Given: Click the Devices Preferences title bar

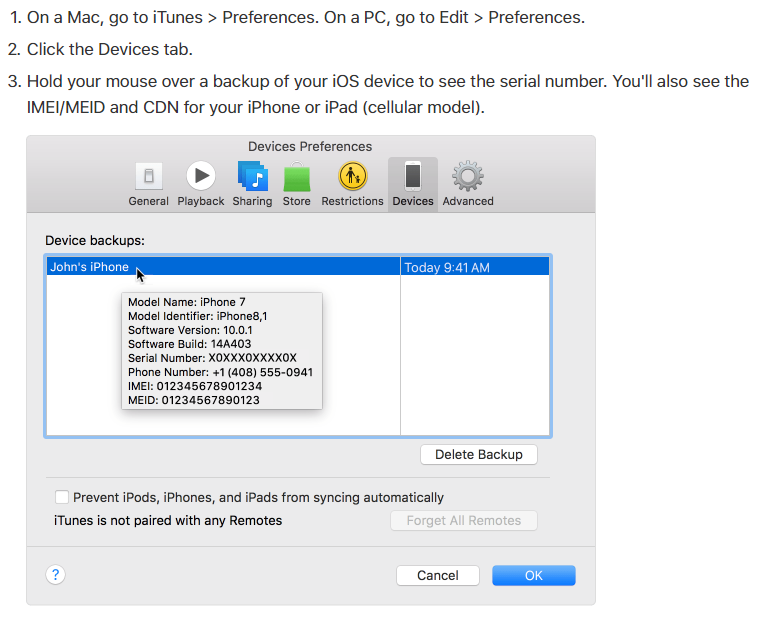Looking at the screenshot, I should click(310, 146).
